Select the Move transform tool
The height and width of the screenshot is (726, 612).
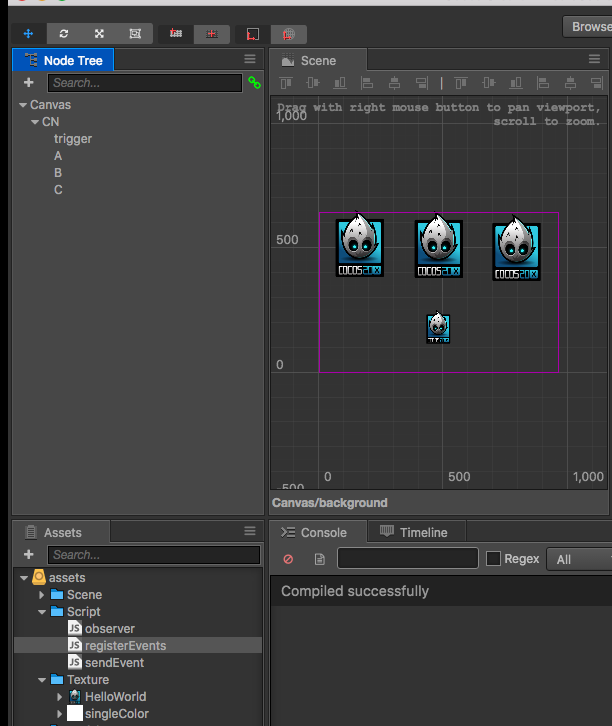coord(29,33)
